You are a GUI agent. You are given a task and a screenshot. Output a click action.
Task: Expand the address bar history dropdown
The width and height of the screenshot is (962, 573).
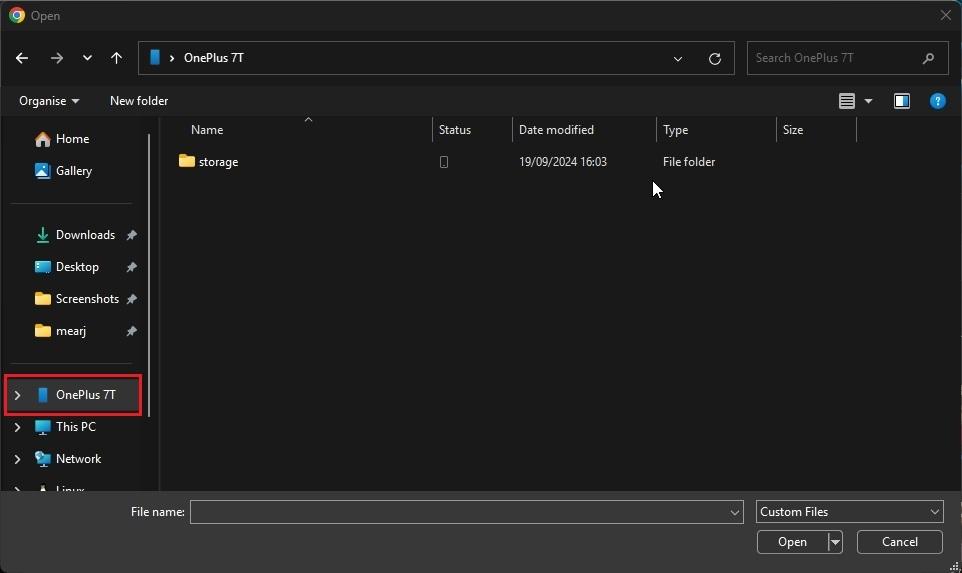point(677,59)
